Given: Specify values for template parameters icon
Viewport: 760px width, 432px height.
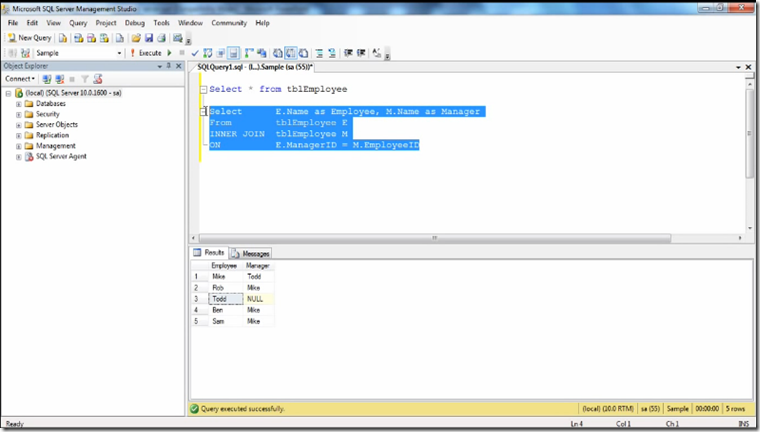Looking at the screenshot, I should click(x=377, y=53).
